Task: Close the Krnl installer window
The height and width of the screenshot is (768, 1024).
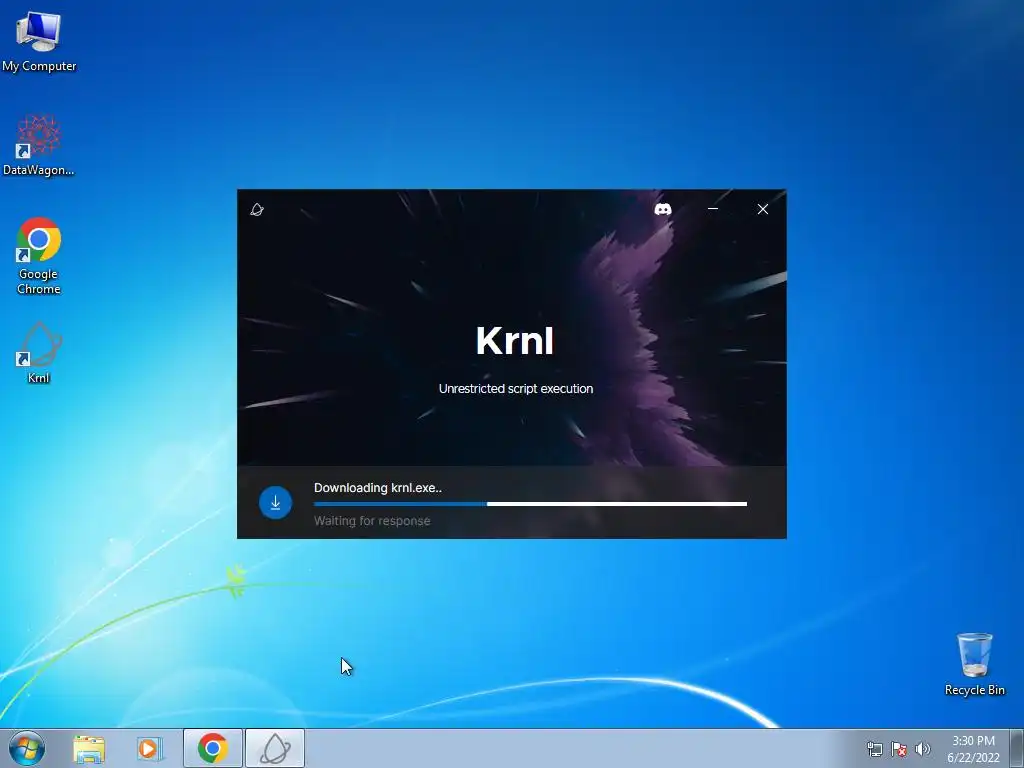Action: (x=762, y=209)
